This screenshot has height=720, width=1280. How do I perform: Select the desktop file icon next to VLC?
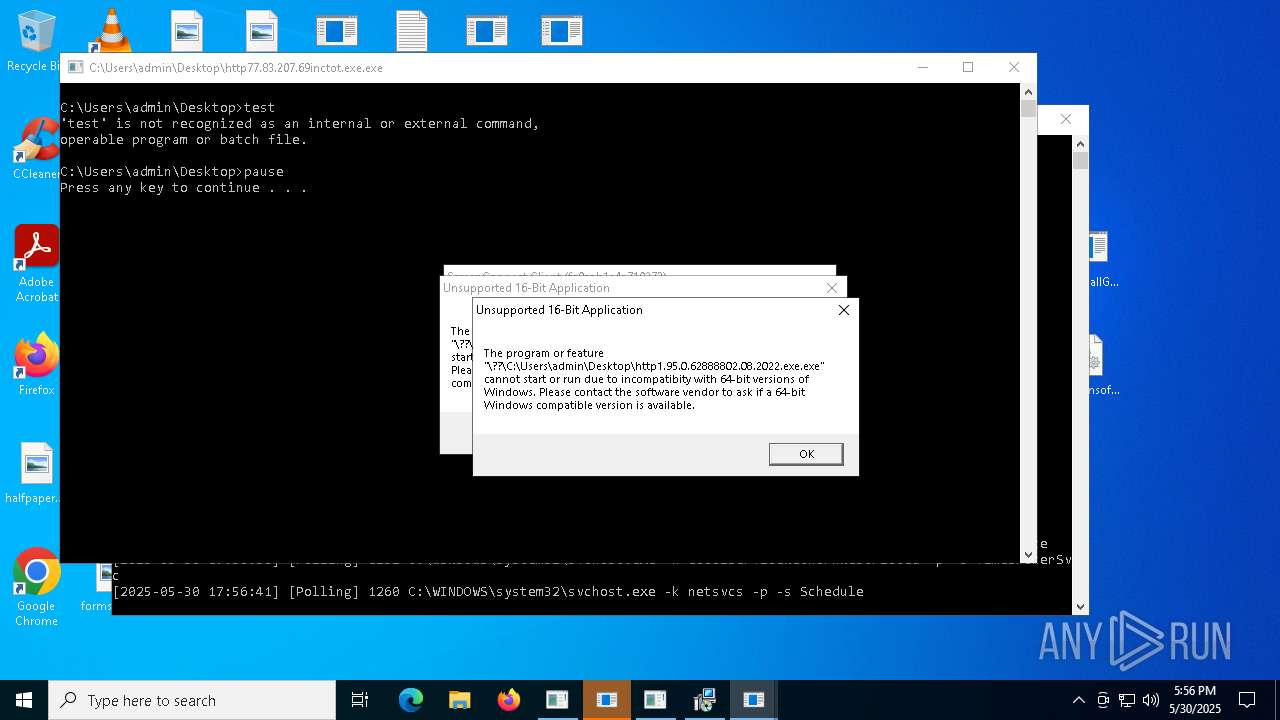[x=186, y=30]
